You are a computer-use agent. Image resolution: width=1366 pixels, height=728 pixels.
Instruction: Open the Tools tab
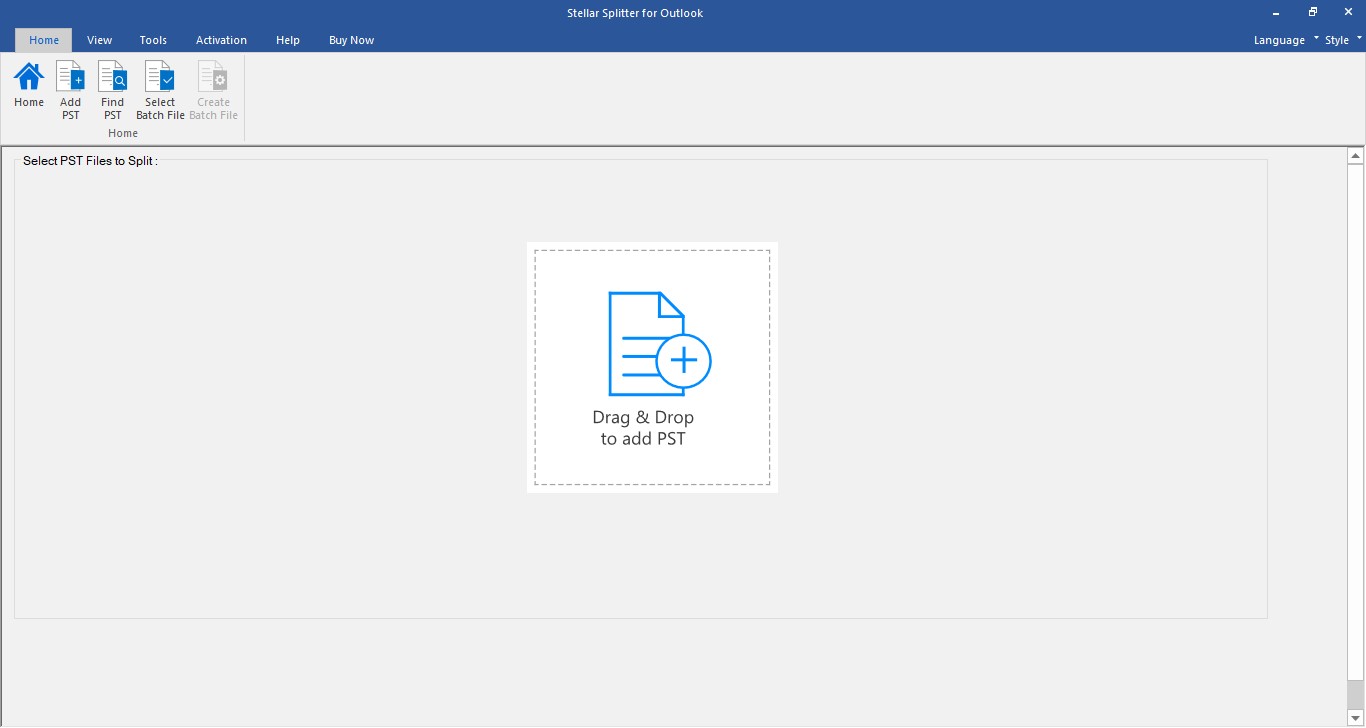[153, 40]
